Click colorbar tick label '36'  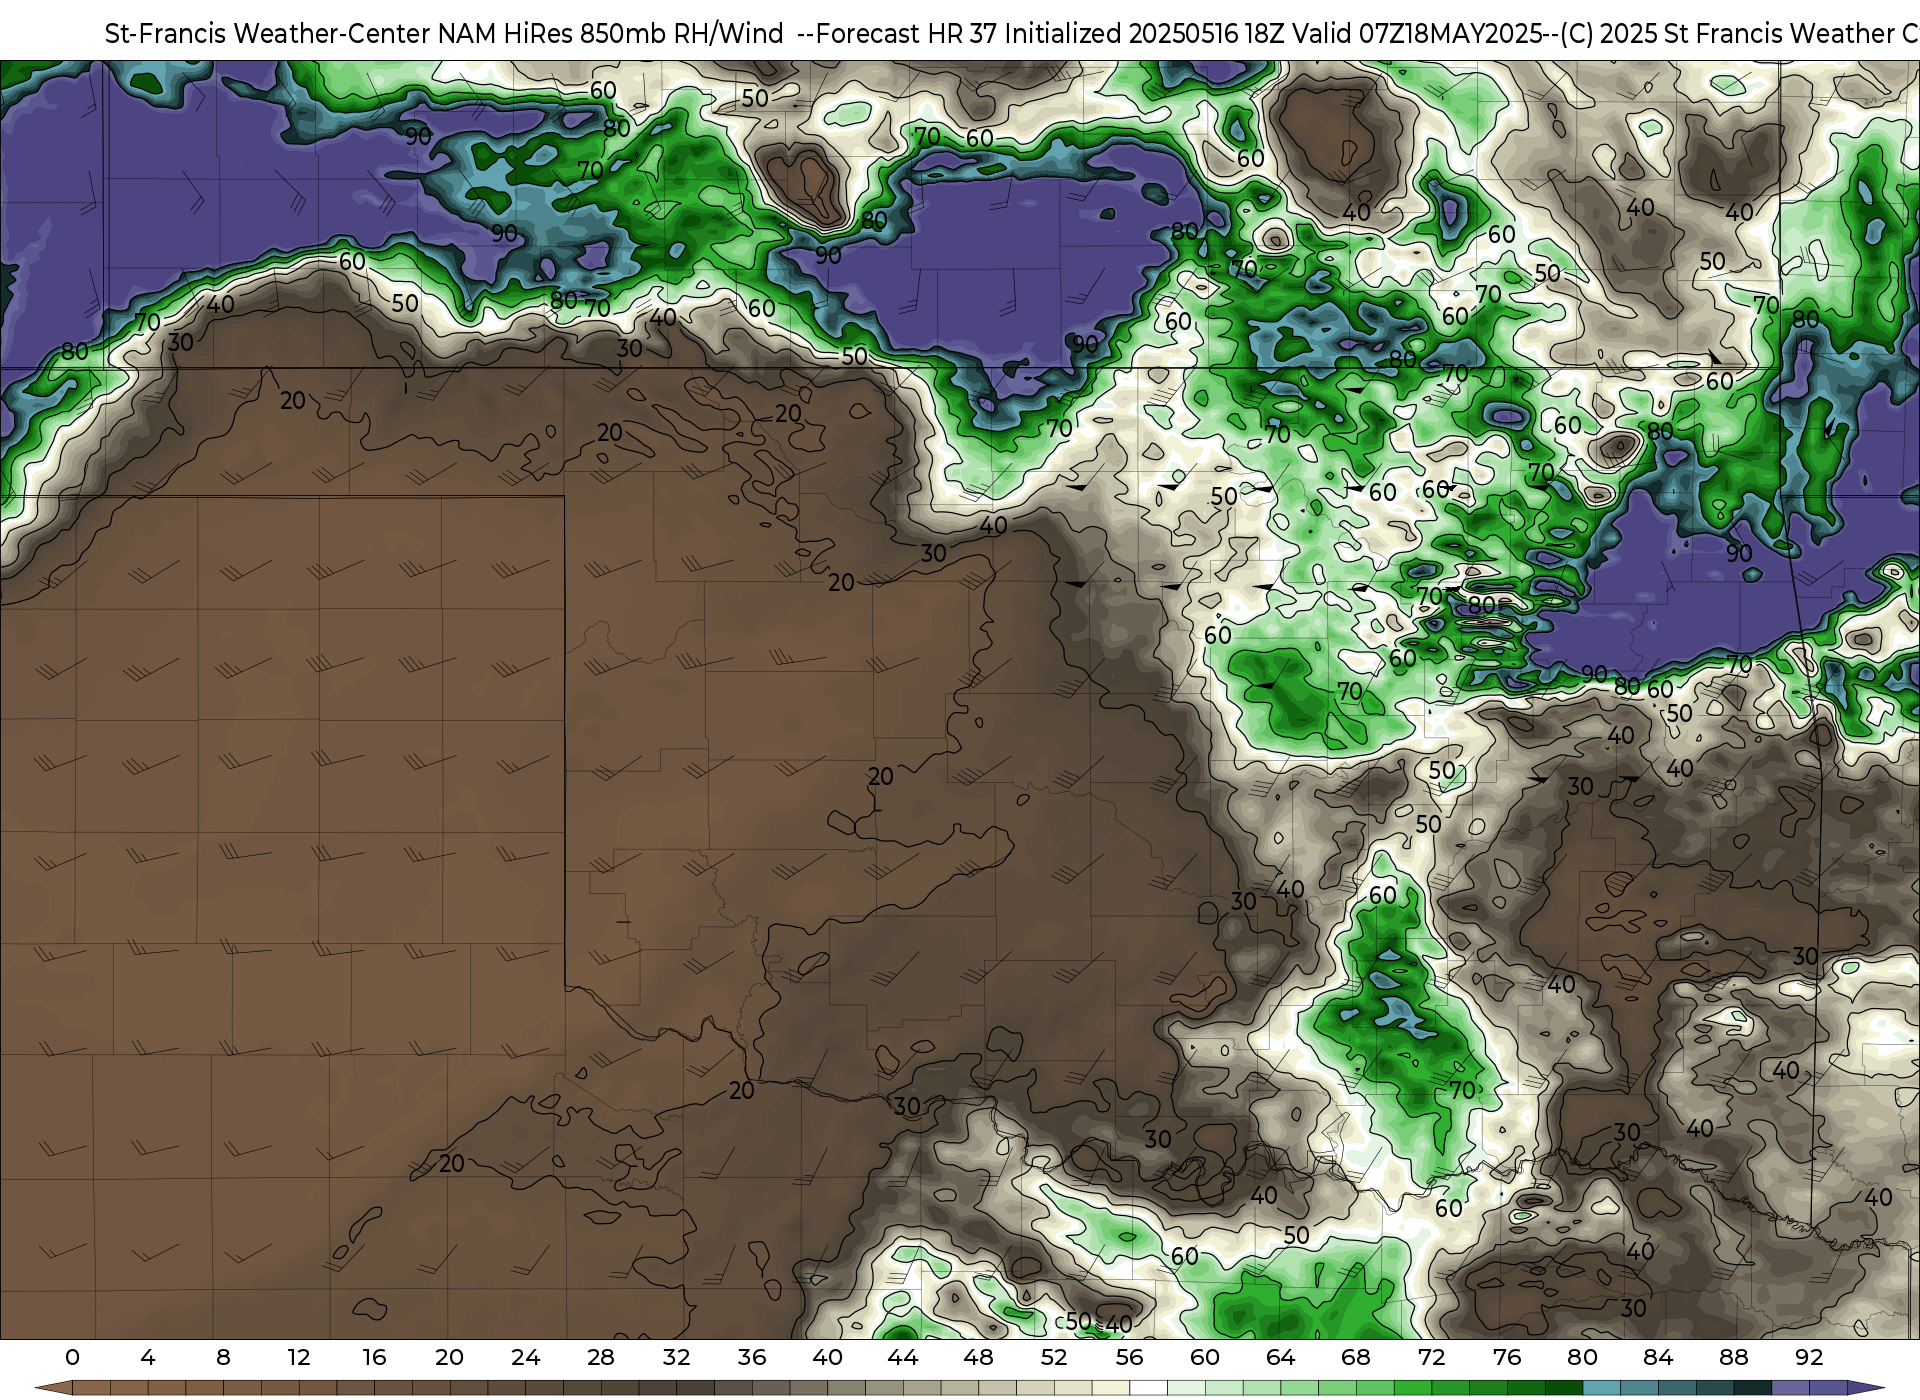(x=752, y=1357)
